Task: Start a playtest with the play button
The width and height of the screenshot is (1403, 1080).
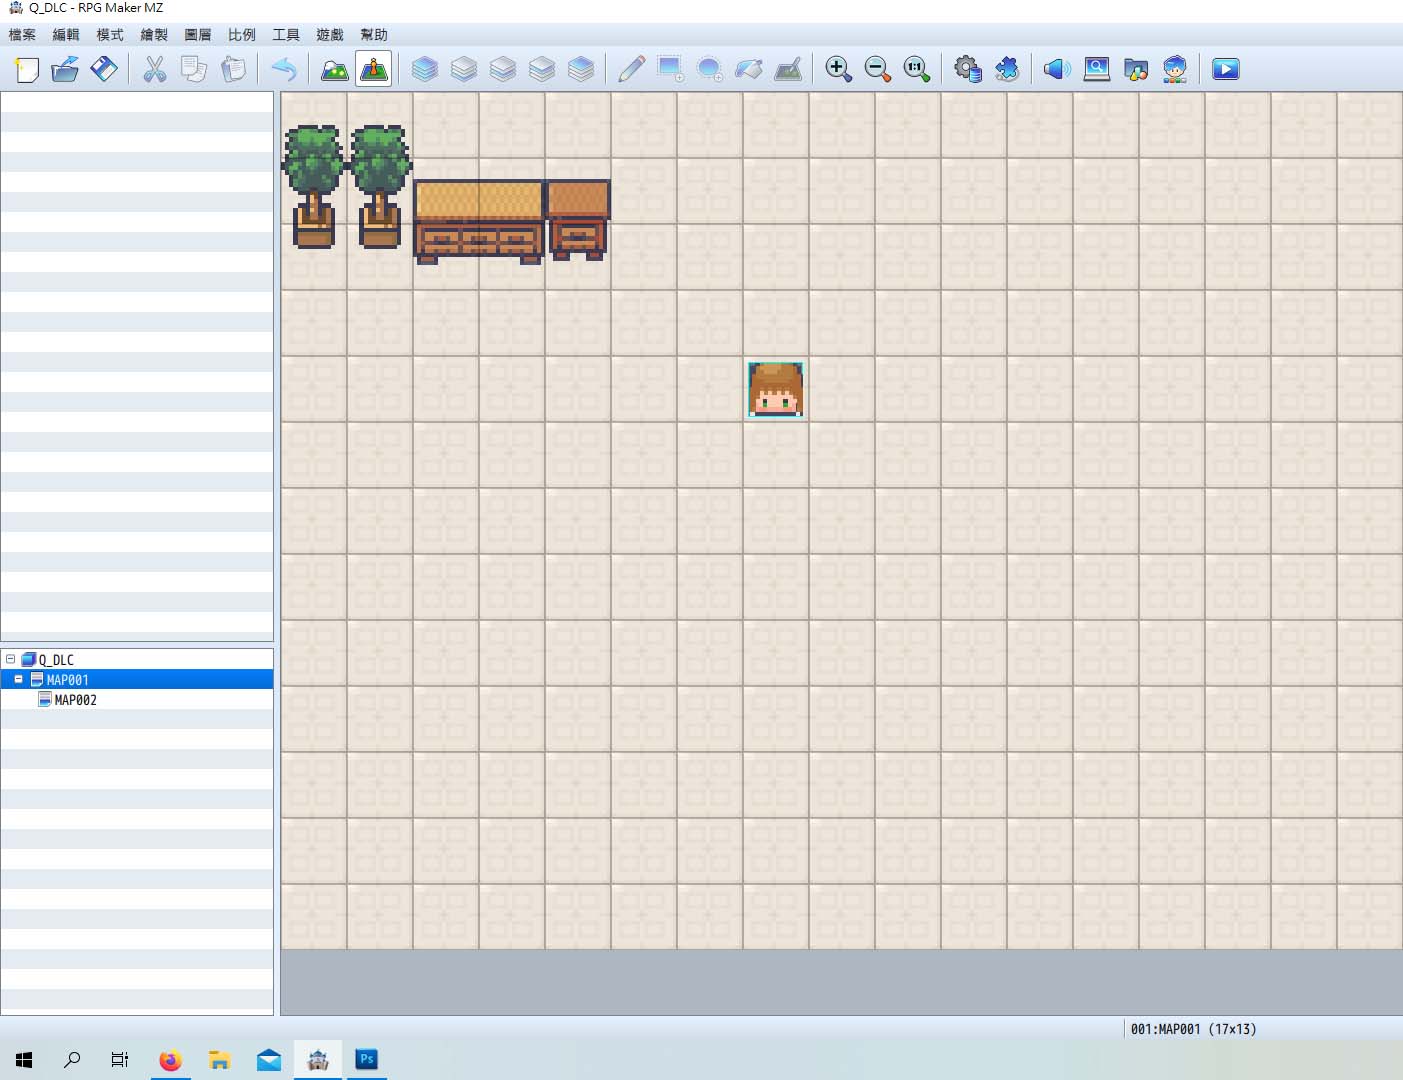Action: click(x=1225, y=69)
